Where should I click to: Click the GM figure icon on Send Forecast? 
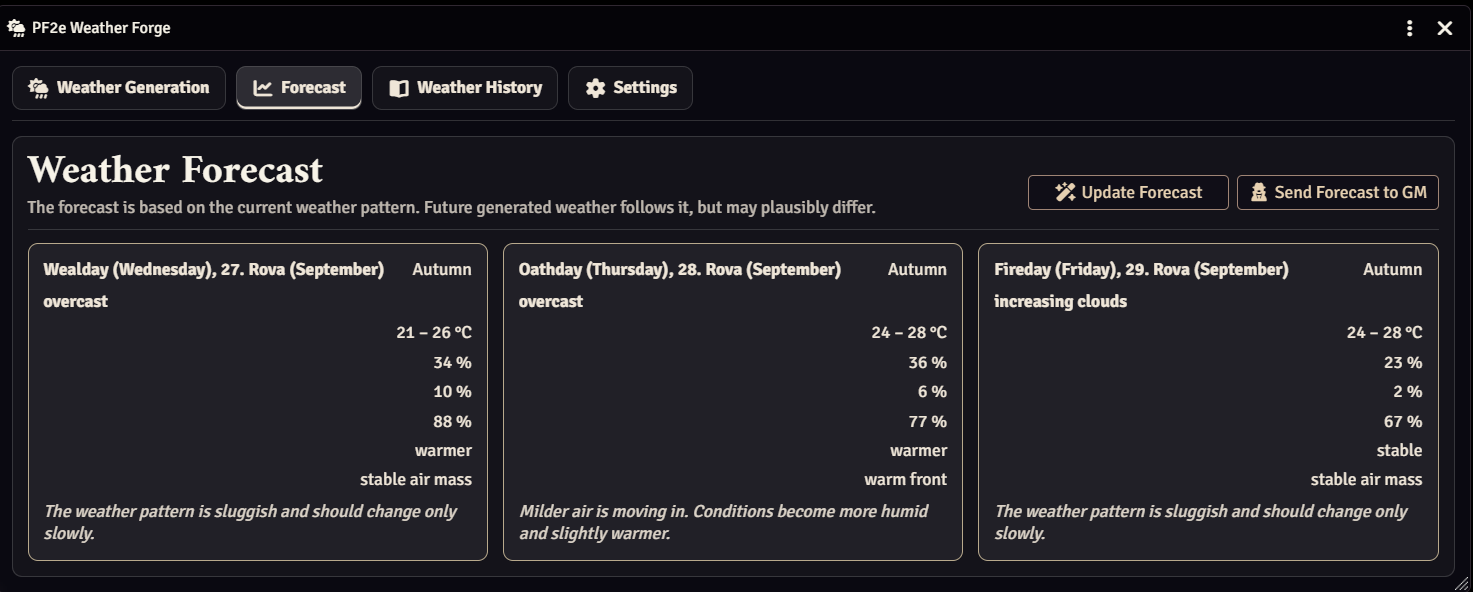pos(1258,192)
